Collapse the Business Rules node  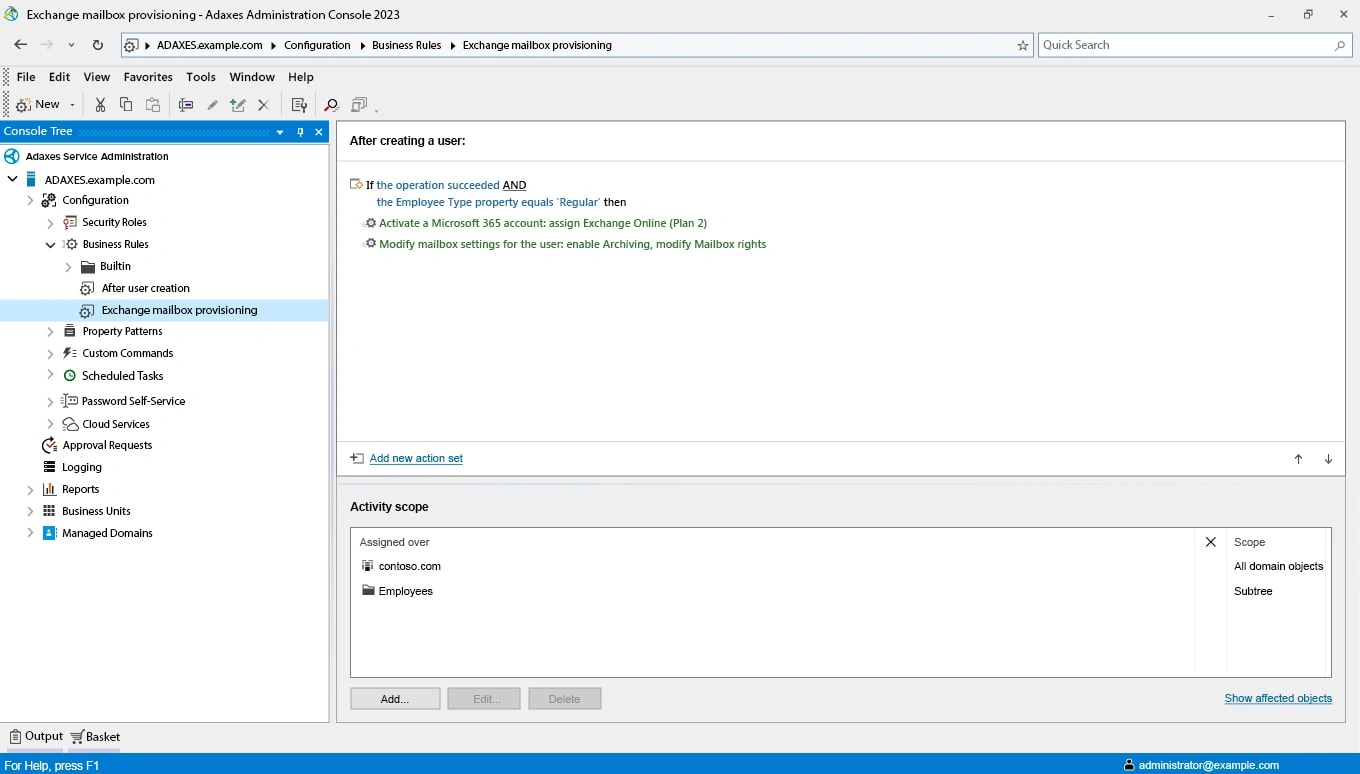[51, 245]
